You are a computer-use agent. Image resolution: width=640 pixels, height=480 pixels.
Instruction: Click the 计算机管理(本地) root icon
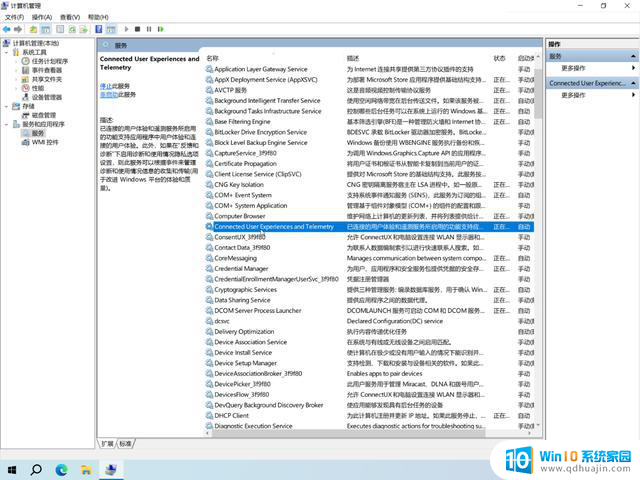[x=6, y=43]
